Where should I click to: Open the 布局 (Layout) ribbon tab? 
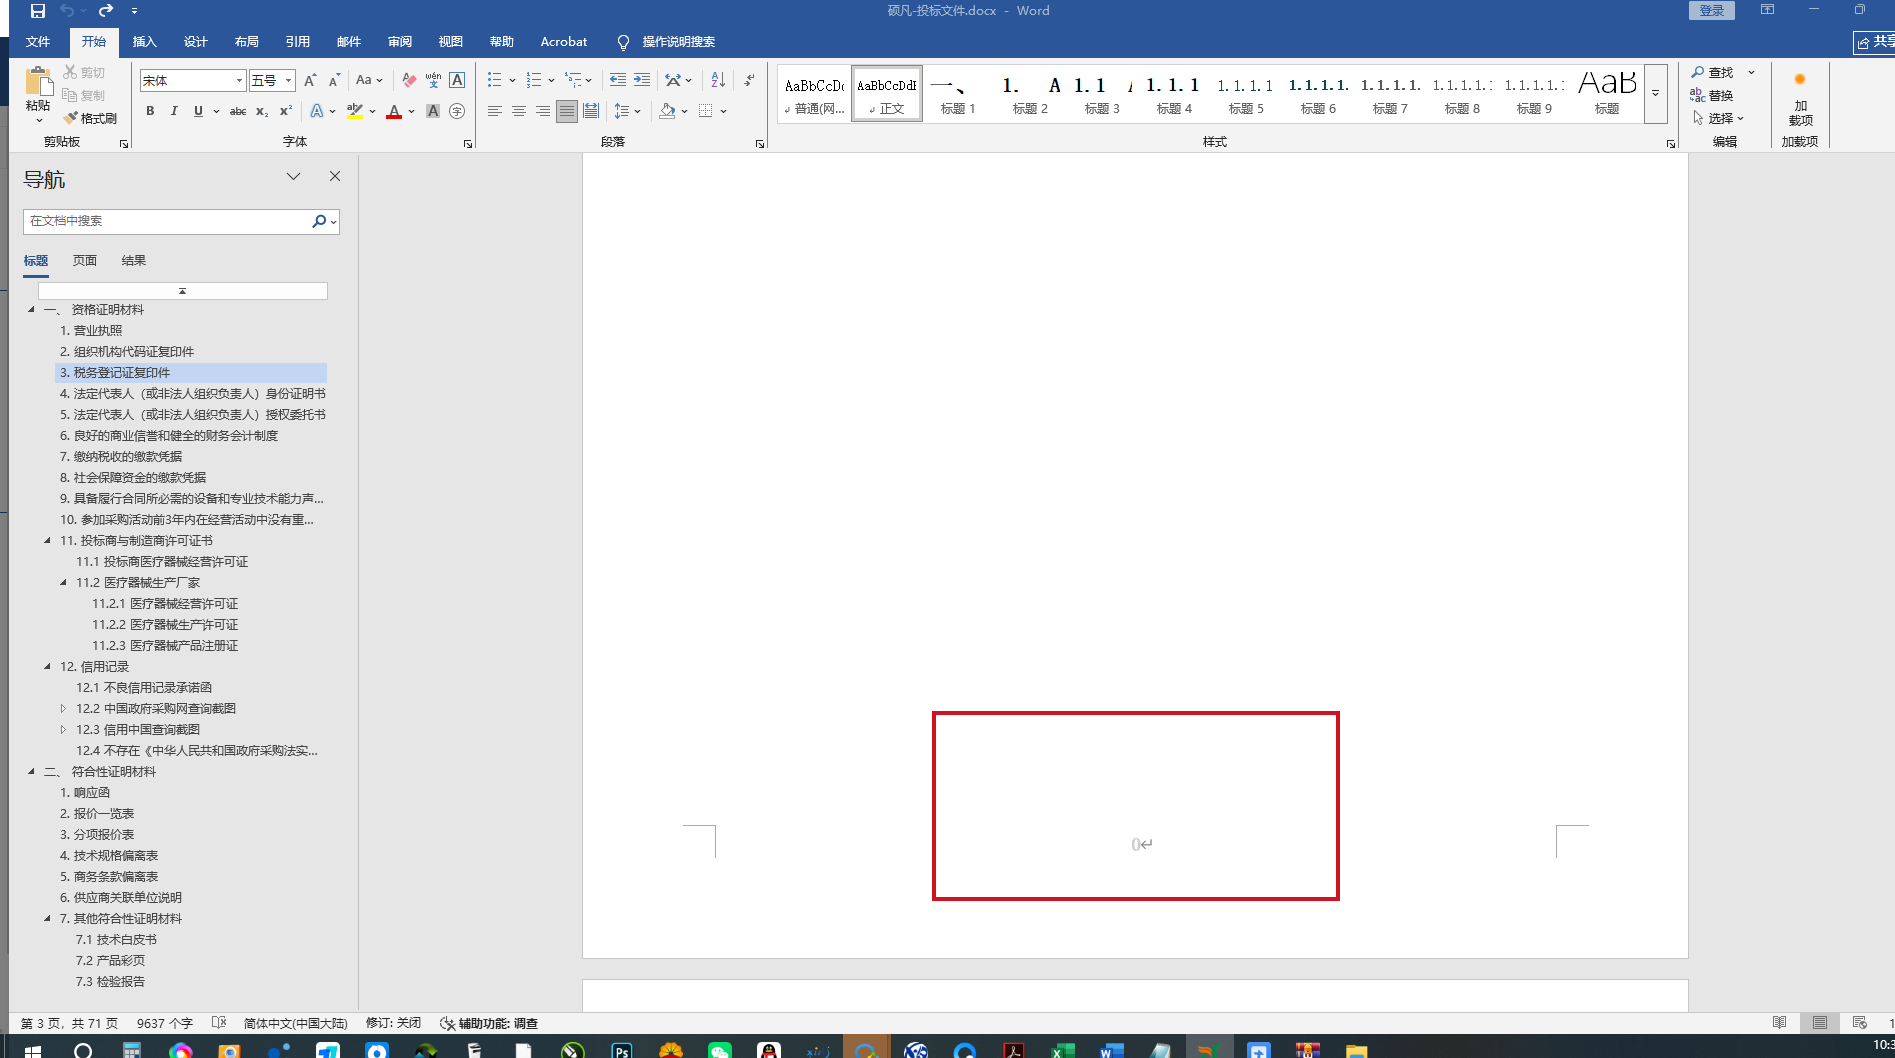pos(247,42)
